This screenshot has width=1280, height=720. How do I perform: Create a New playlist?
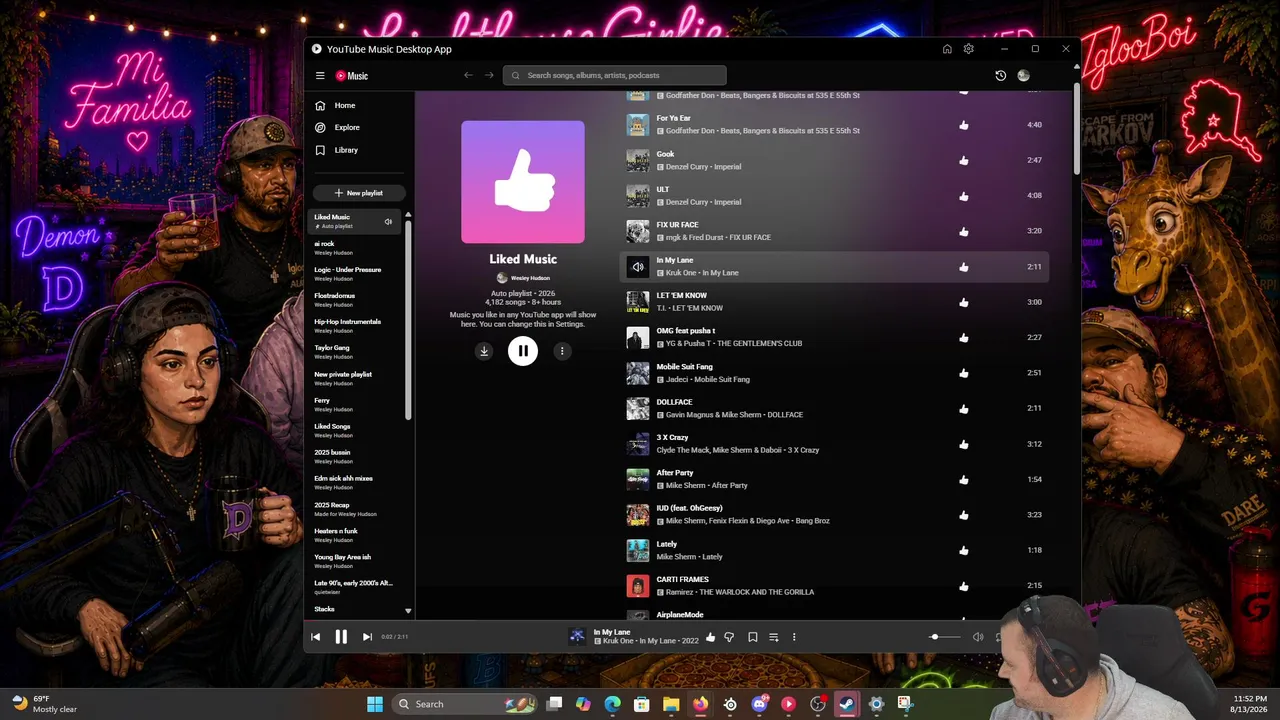click(359, 193)
